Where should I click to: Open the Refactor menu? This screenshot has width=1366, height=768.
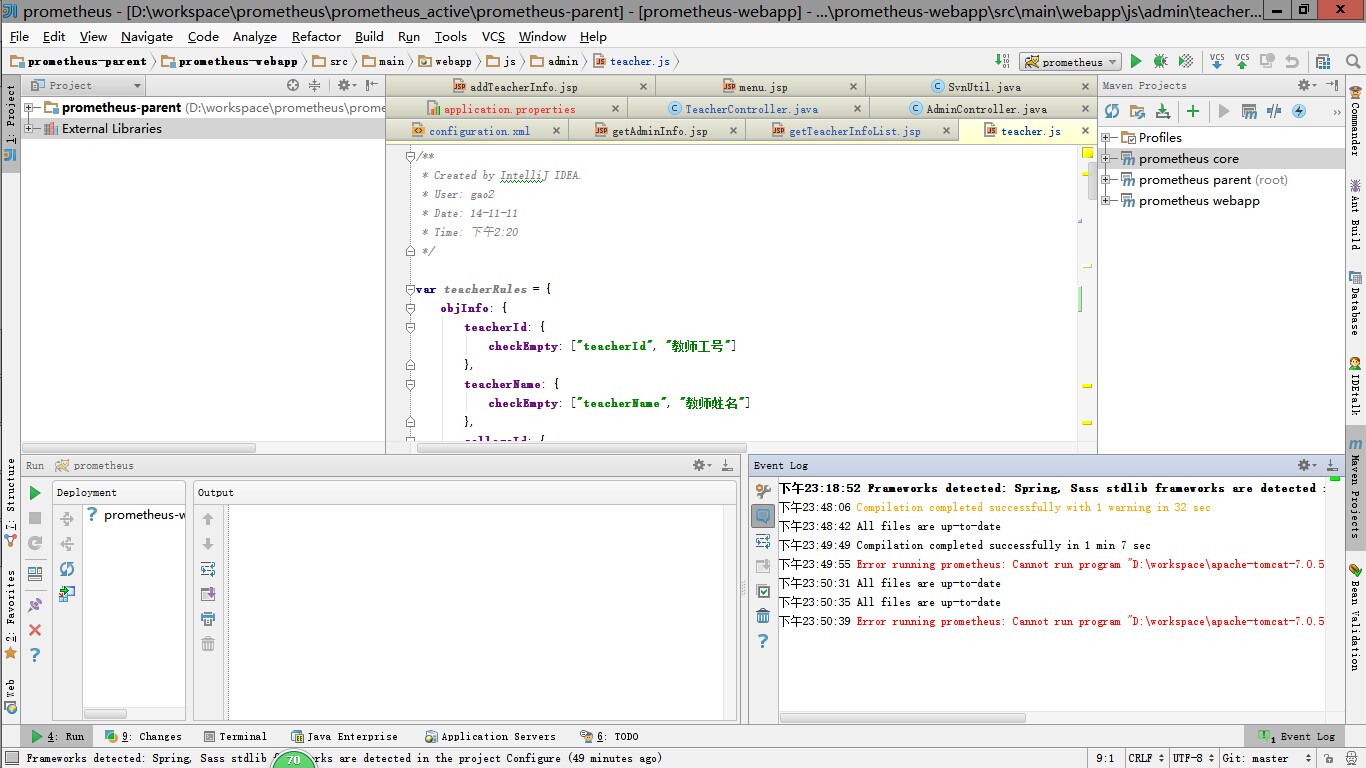point(316,36)
